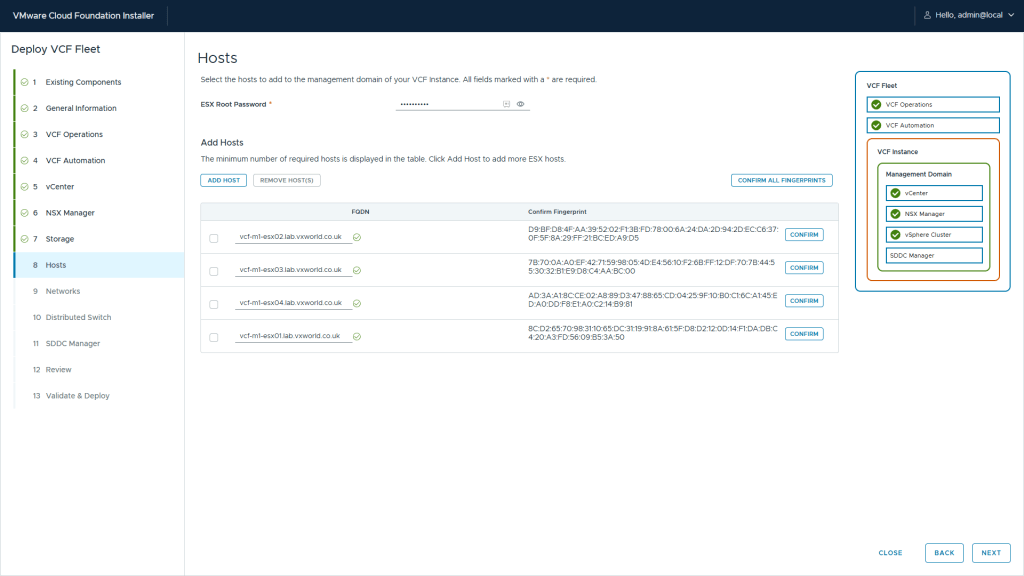Click Confirm All Fingerprints
Screen dimensions: 1024x576
point(781,180)
